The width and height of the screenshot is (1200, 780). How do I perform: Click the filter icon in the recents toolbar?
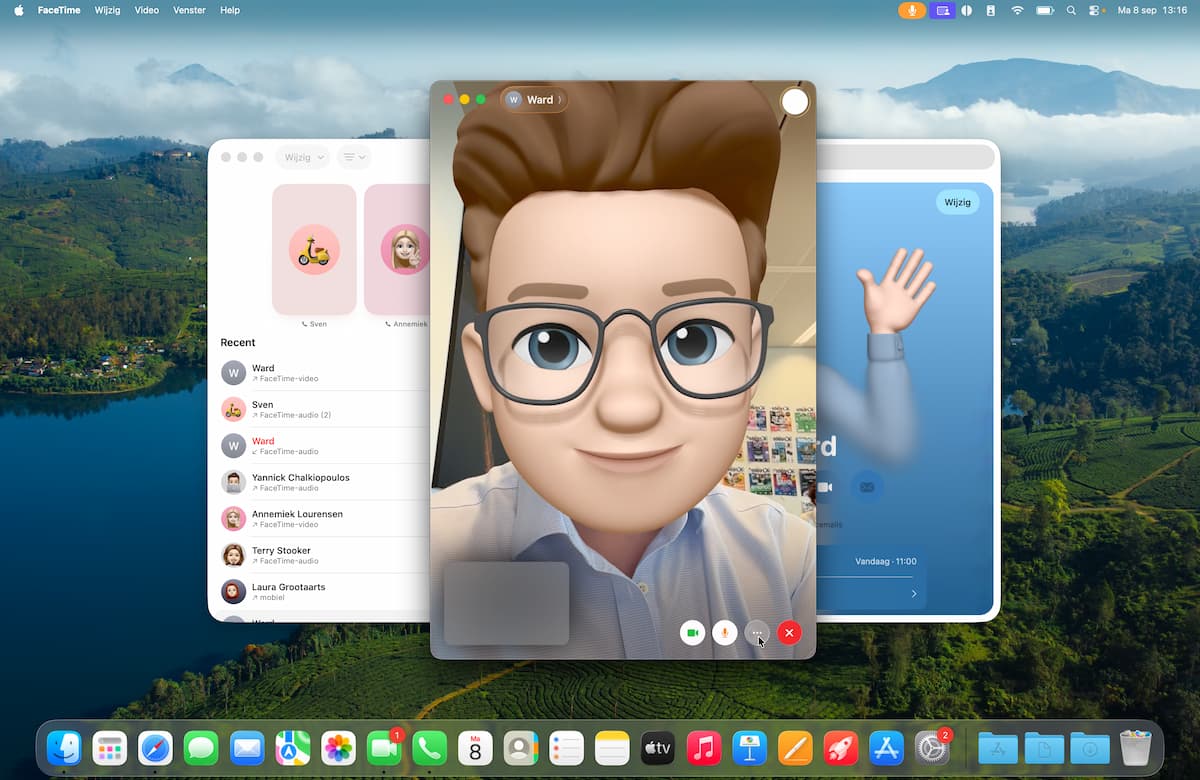click(x=353, y=157)
